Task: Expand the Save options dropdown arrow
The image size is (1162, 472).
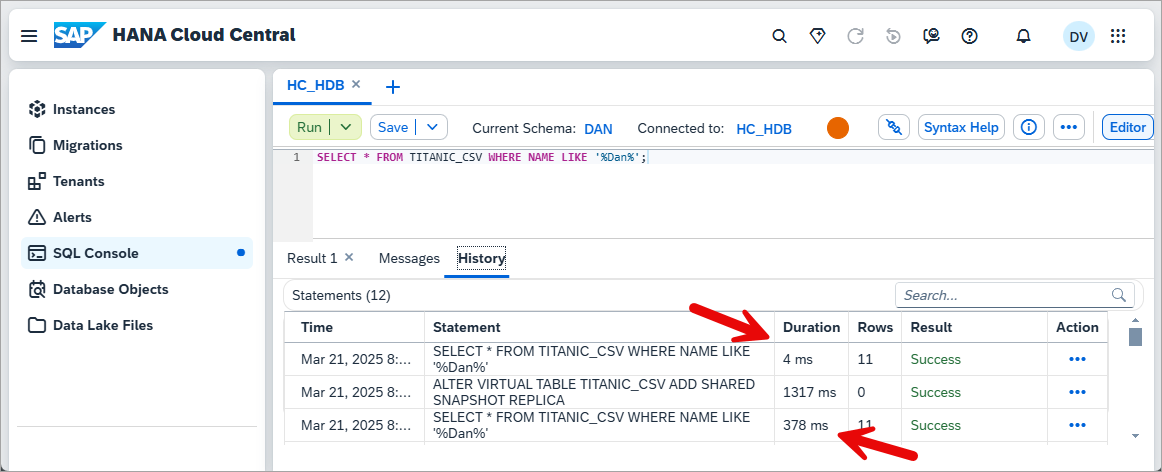Action: [433, 127]
